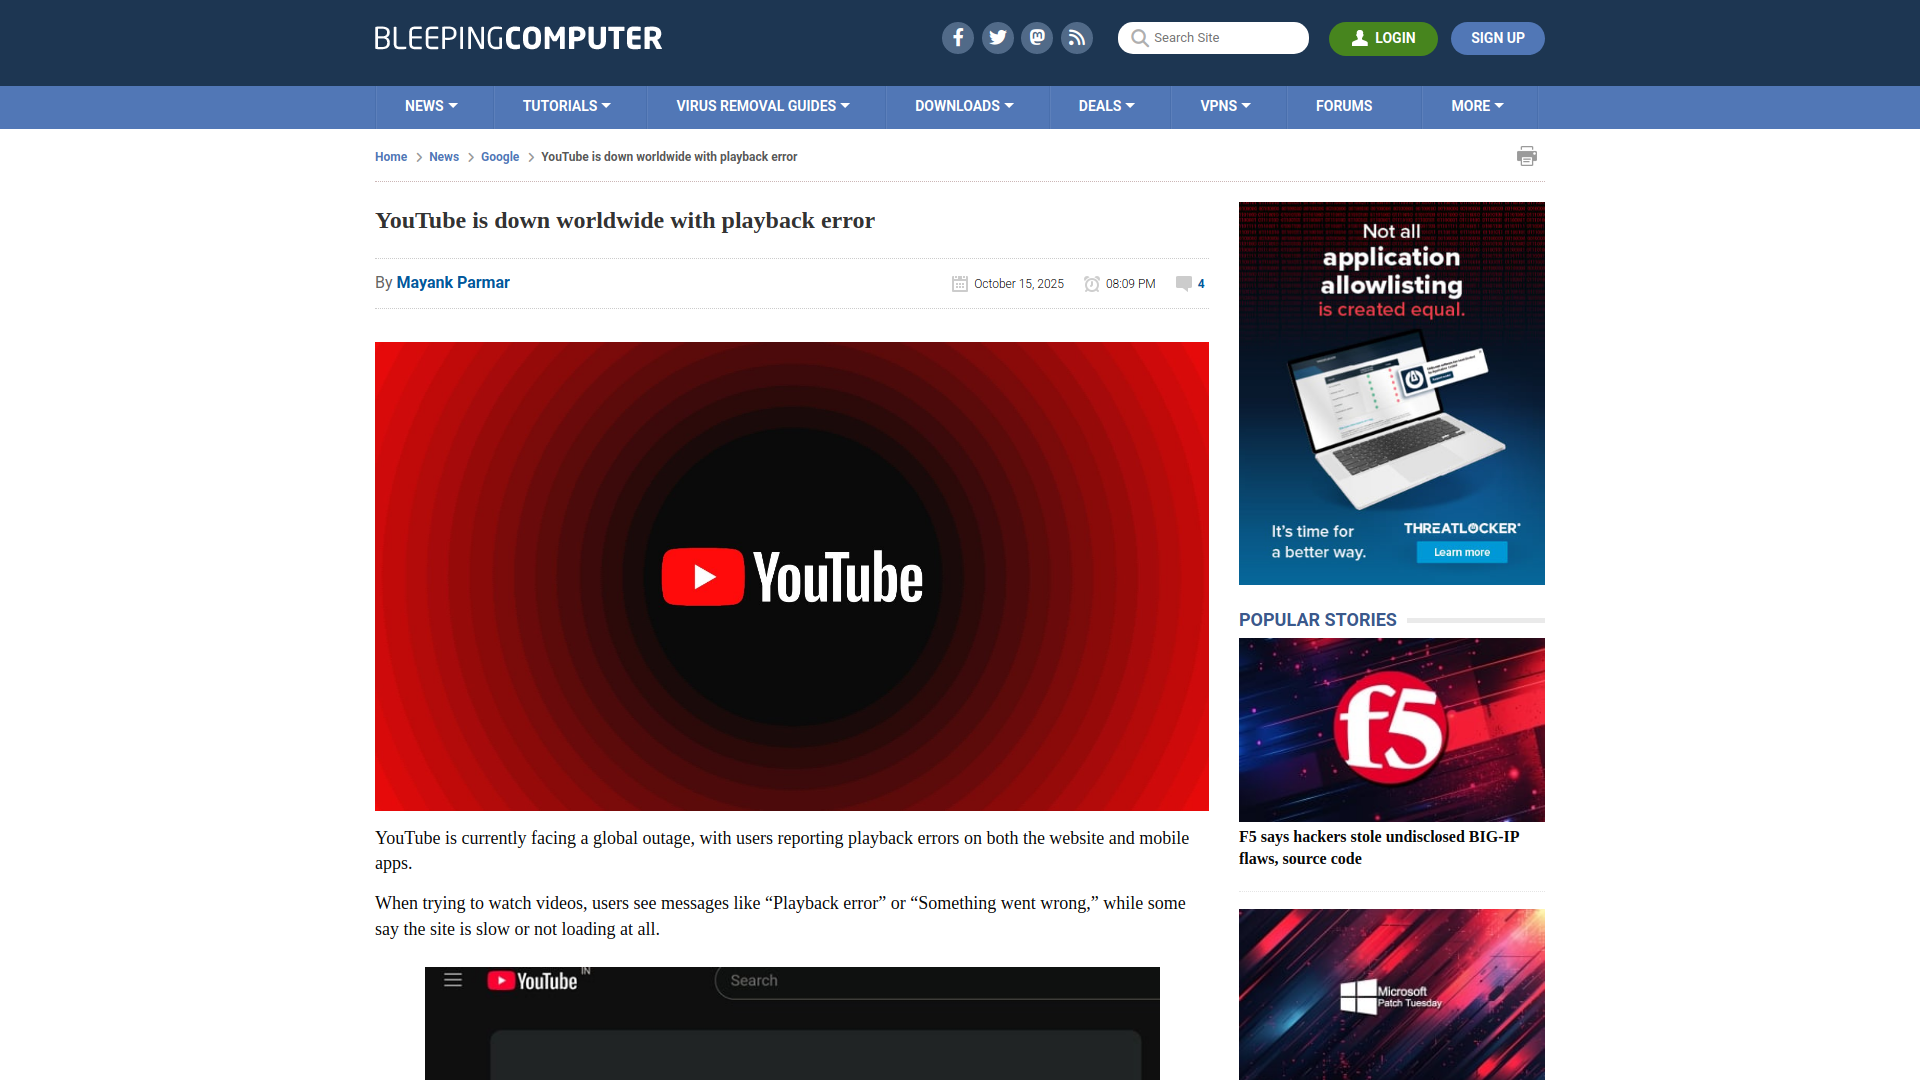Open author Mayank Parmar's profile link

(x=452, y=283)
